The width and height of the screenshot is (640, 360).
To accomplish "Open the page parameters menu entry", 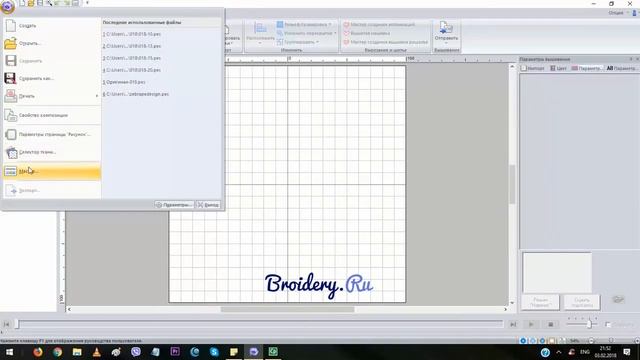I will pos(52,134).
